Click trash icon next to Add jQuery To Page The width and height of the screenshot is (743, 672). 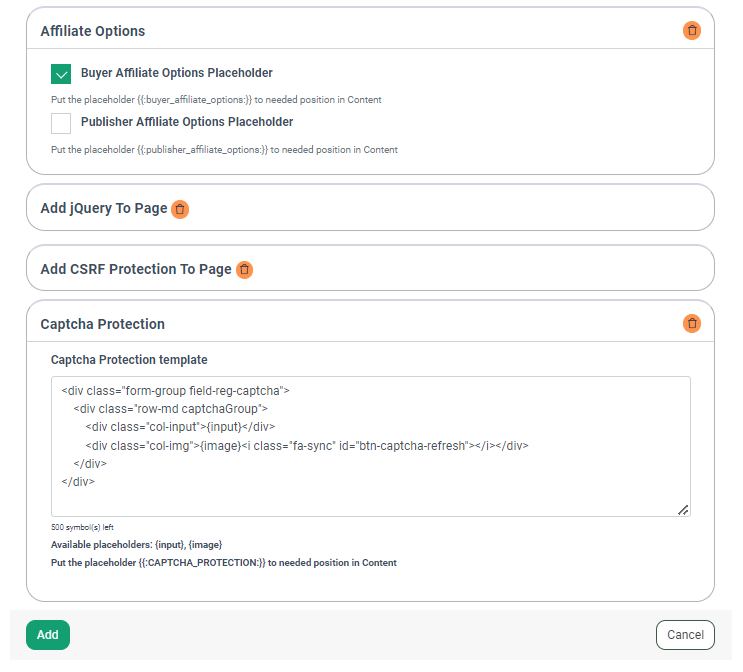pyautogui.click(x=179, y=209)
